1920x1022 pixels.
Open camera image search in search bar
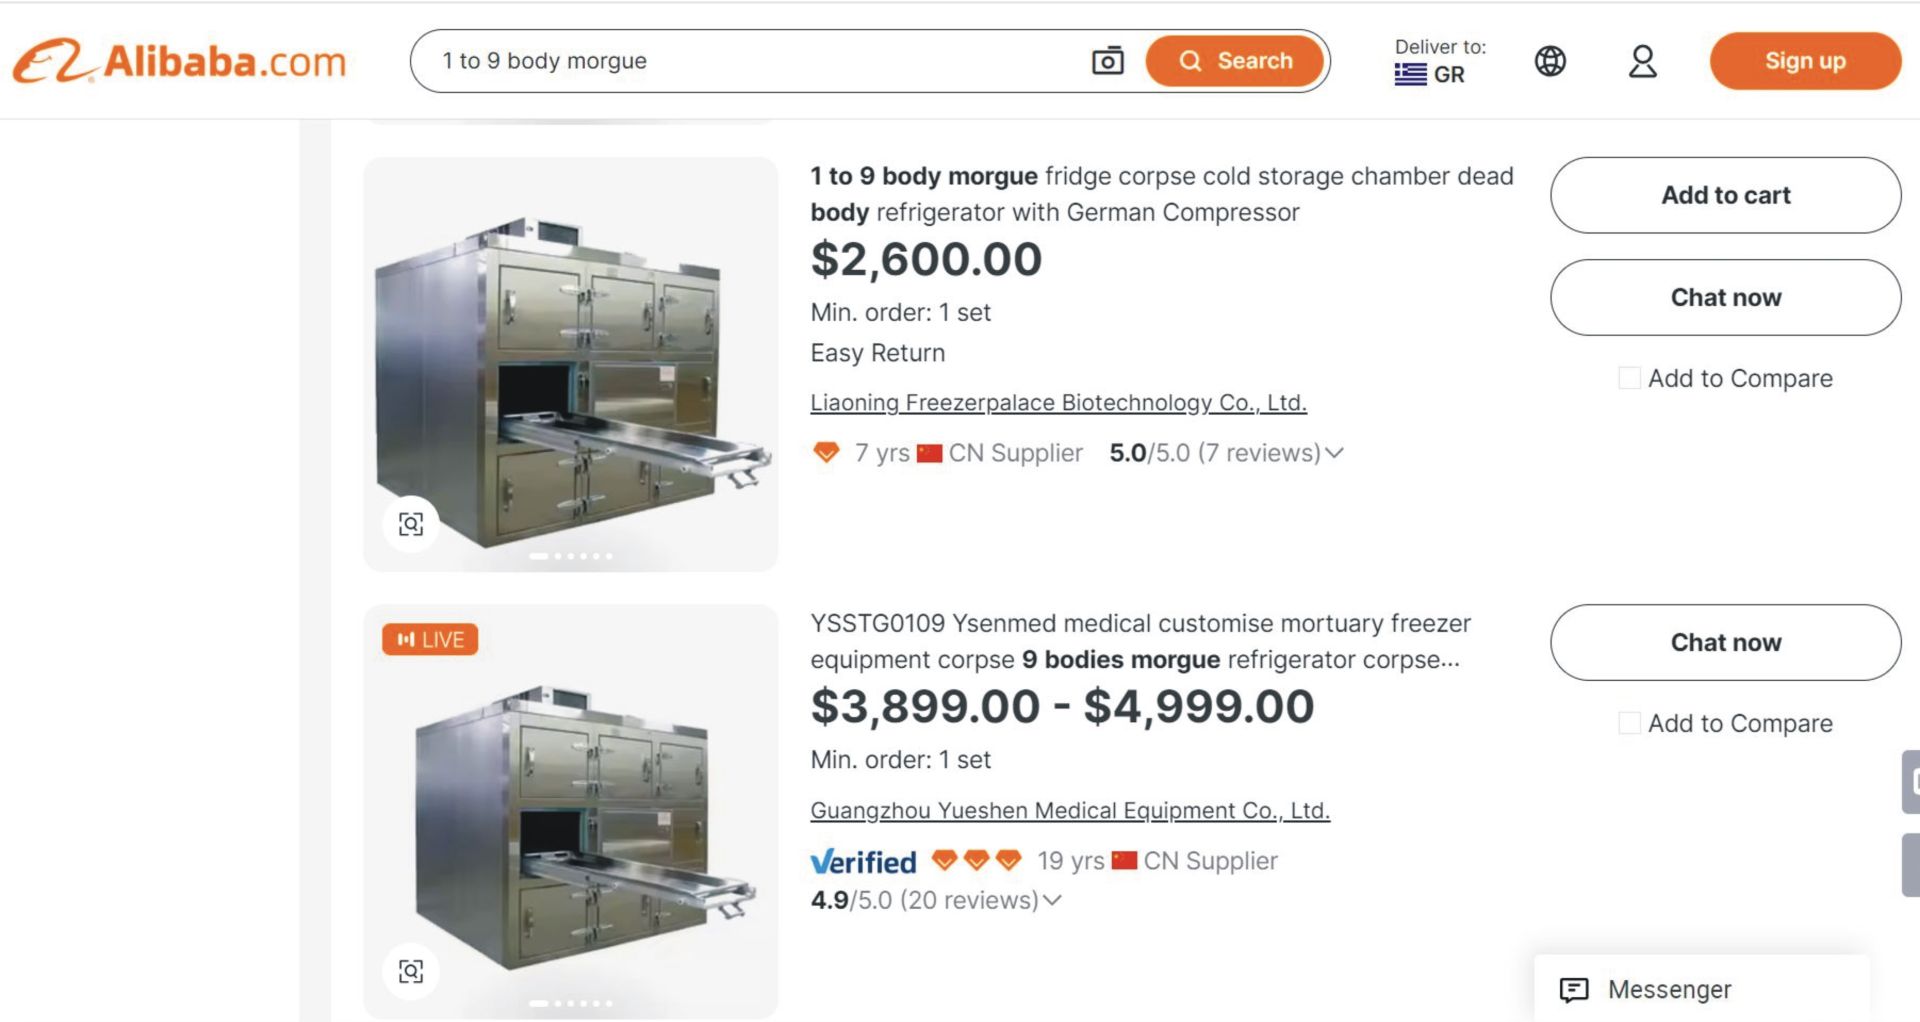1107,61
